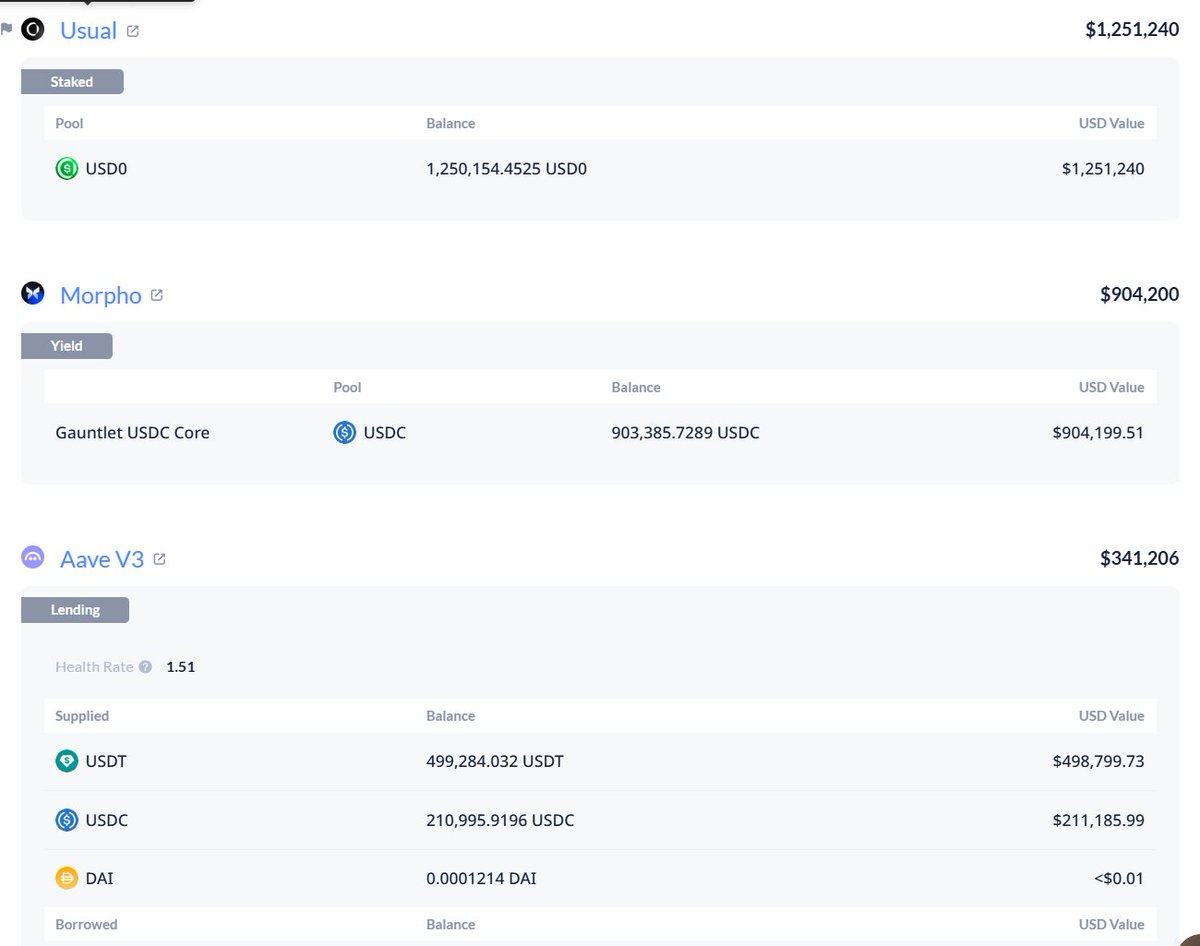Click the Pool header in Usual table
This screenshot has width=1200, height=946.
coord(69,123)
